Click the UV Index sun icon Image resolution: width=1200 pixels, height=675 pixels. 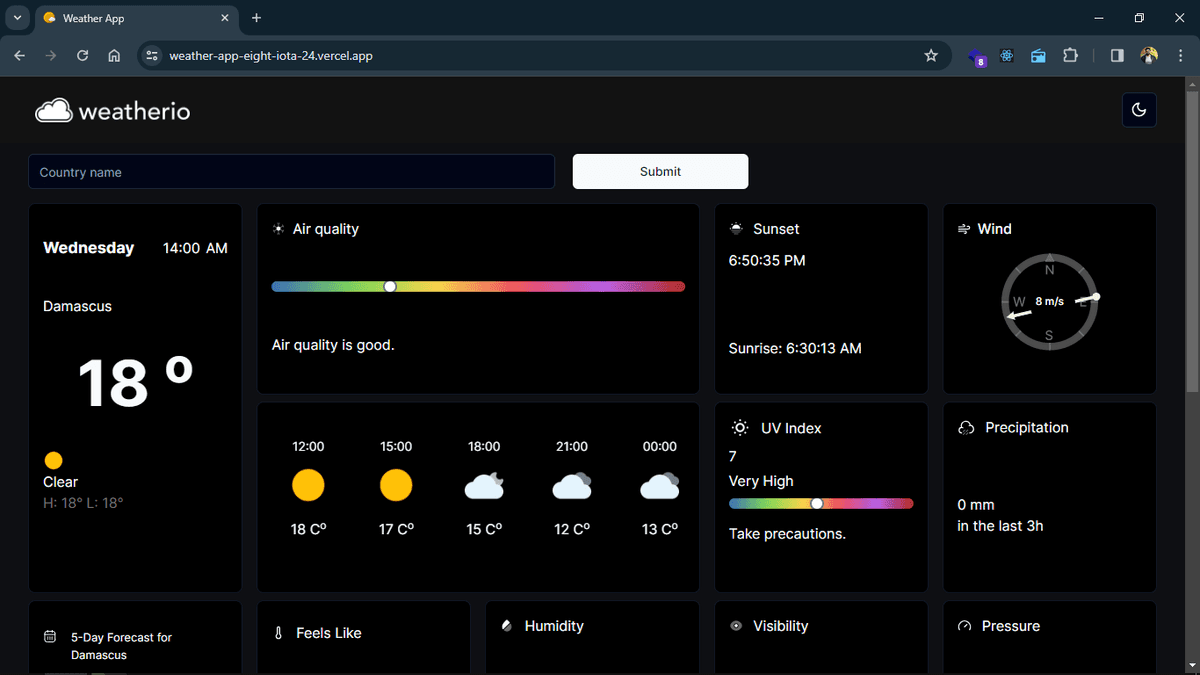pos(739,427)
